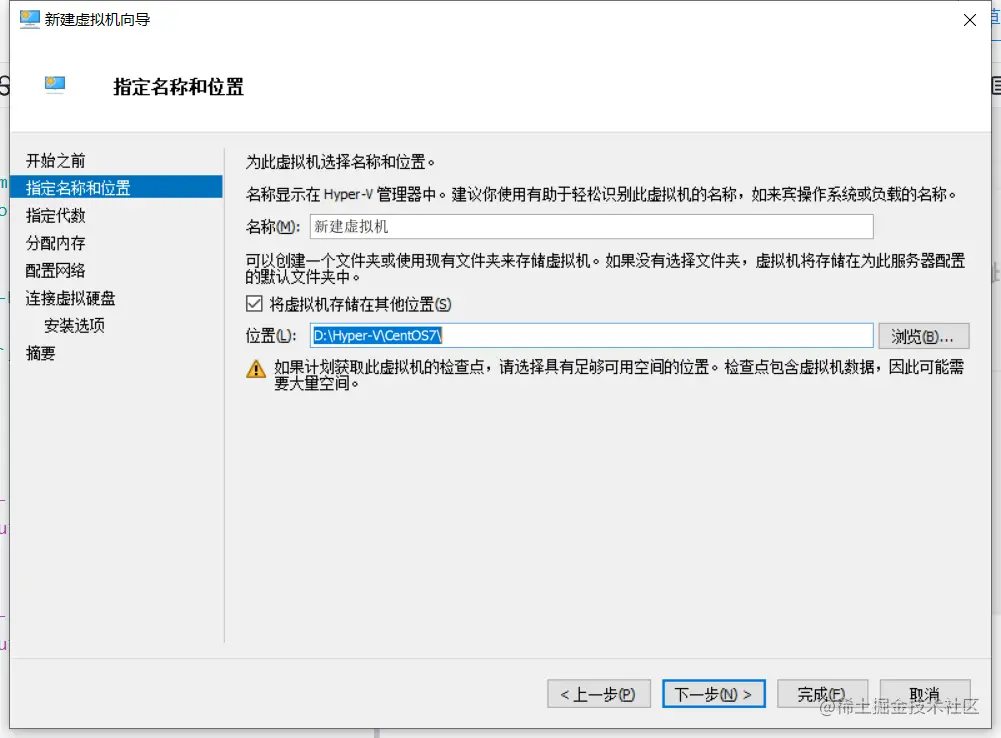Image resolution: width=1001 pixels, height=738 pixels.
Task: Click the 名称 text field
Action: click(592, 227)
